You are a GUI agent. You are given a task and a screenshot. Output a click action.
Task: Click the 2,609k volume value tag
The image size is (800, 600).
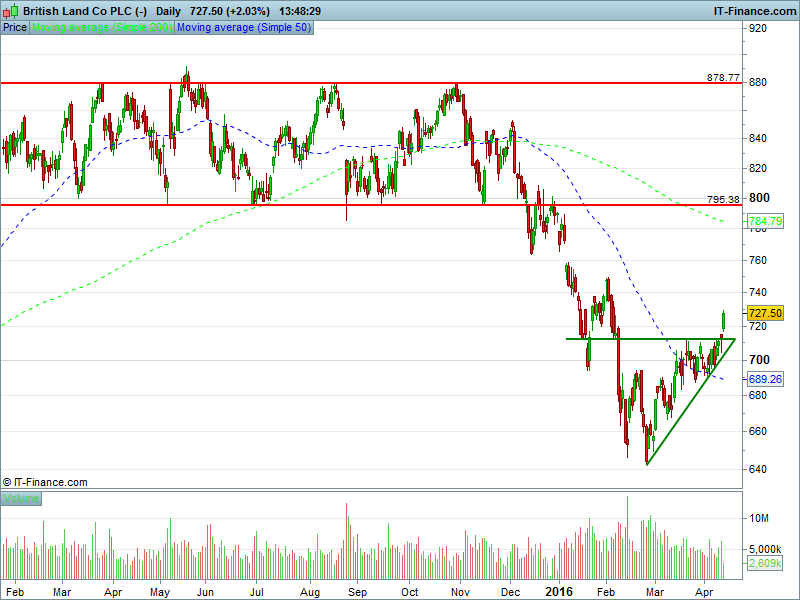click(x=765, y=563)
